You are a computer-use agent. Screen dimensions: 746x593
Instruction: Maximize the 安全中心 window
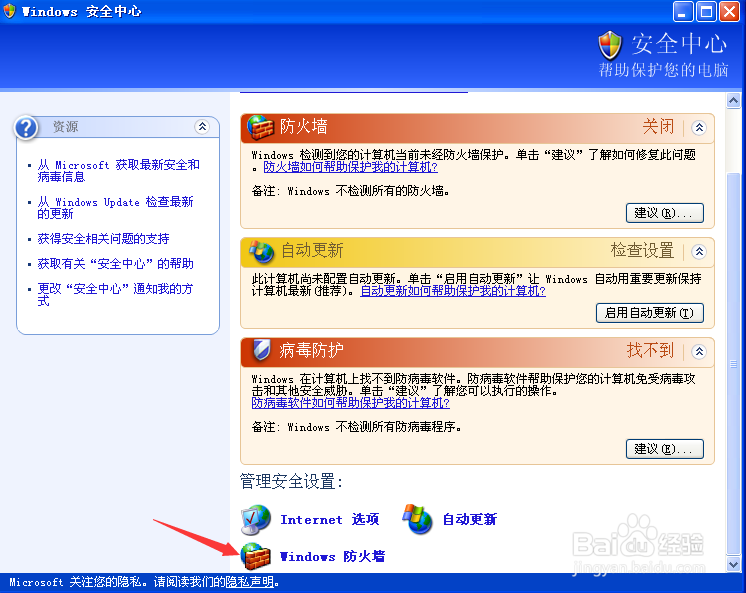coord(706,11)
